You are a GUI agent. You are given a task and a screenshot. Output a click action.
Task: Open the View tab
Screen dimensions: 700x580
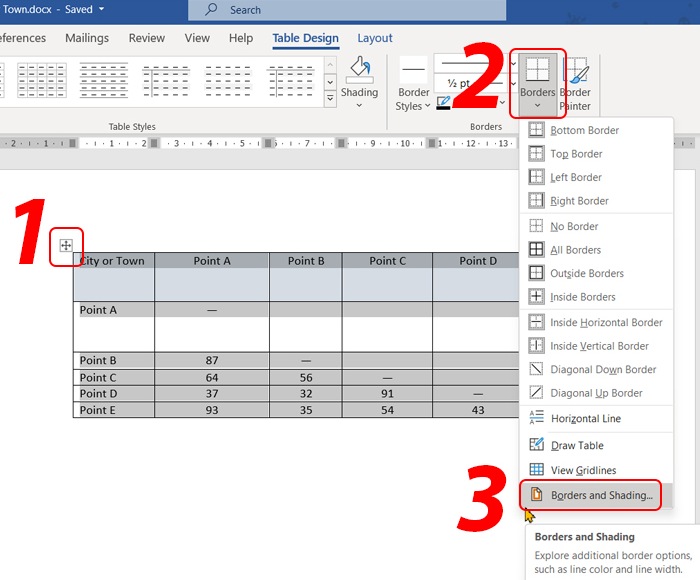point(197,38)
